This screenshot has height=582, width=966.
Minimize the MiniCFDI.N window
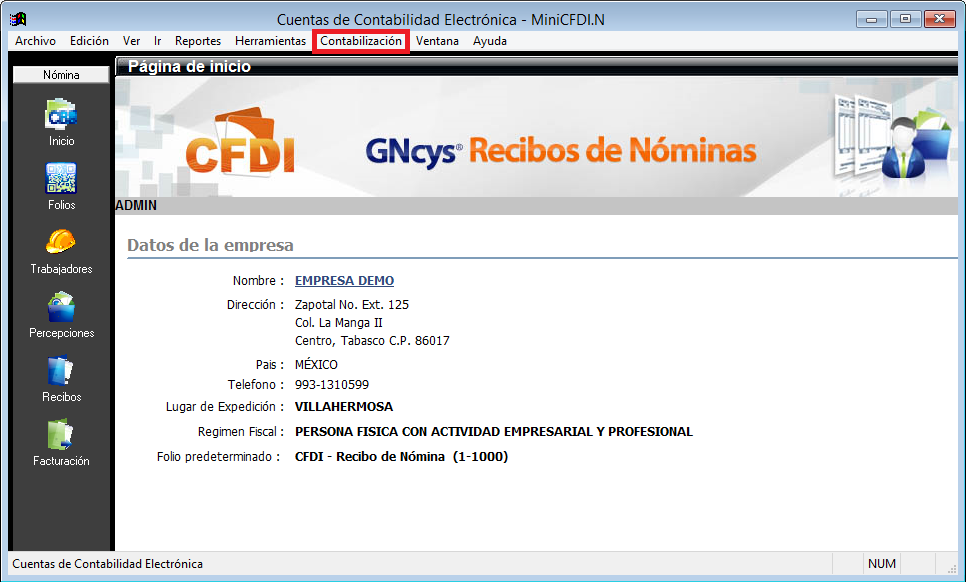click(872, 19)
